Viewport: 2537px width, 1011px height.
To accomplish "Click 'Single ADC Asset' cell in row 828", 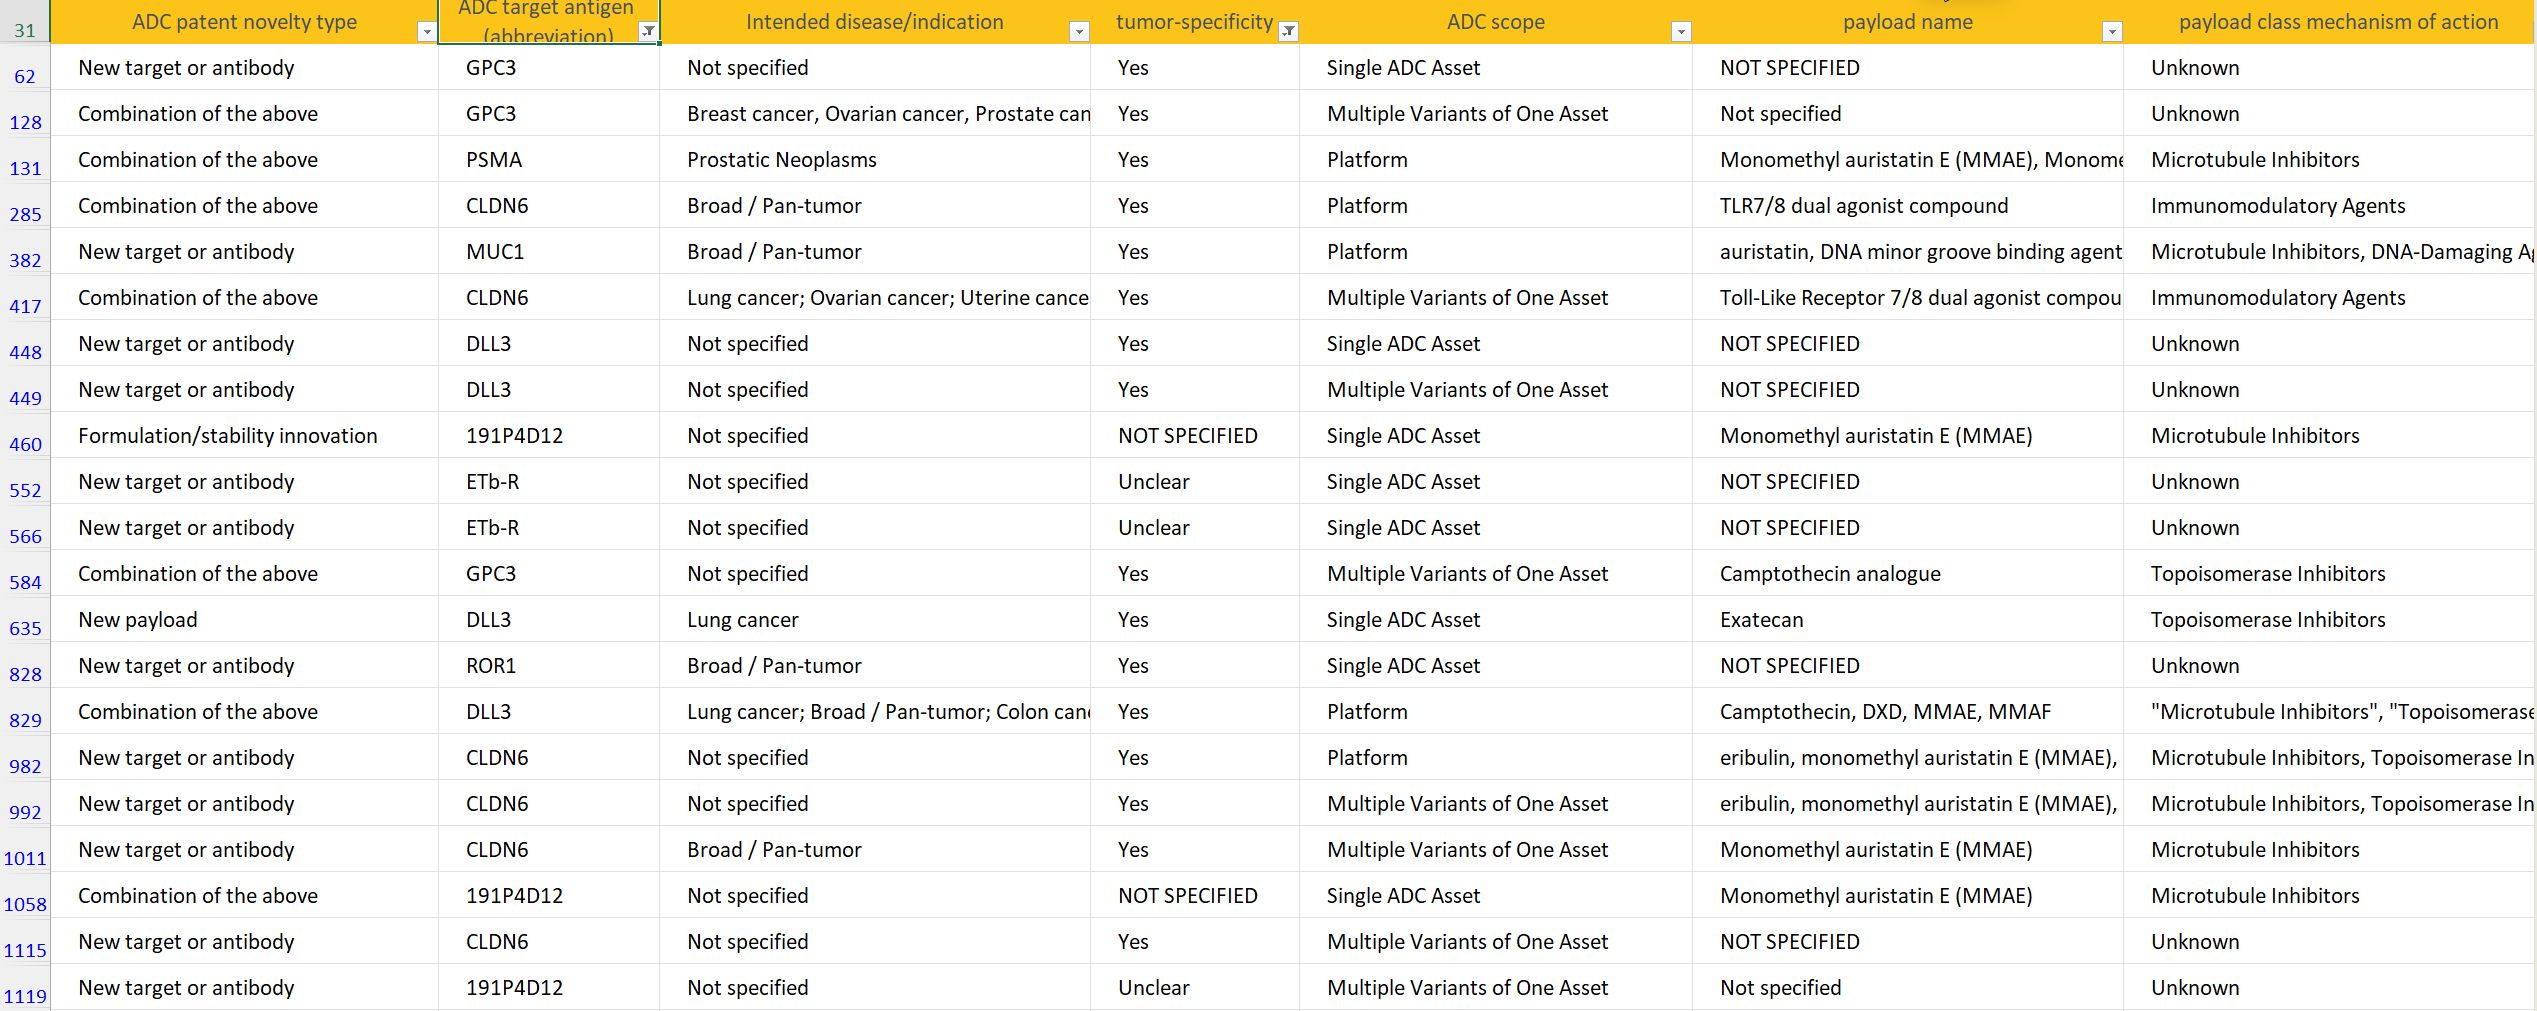I will pyautogui.click(x=1496, y=665).
